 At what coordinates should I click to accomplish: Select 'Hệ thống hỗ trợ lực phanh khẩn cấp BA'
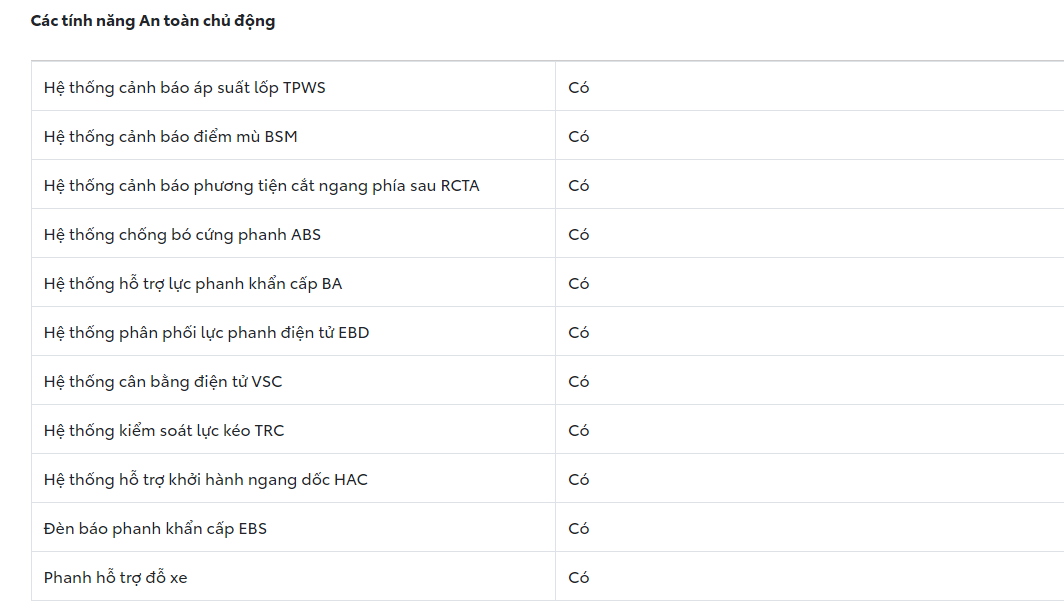click(193, 283)
